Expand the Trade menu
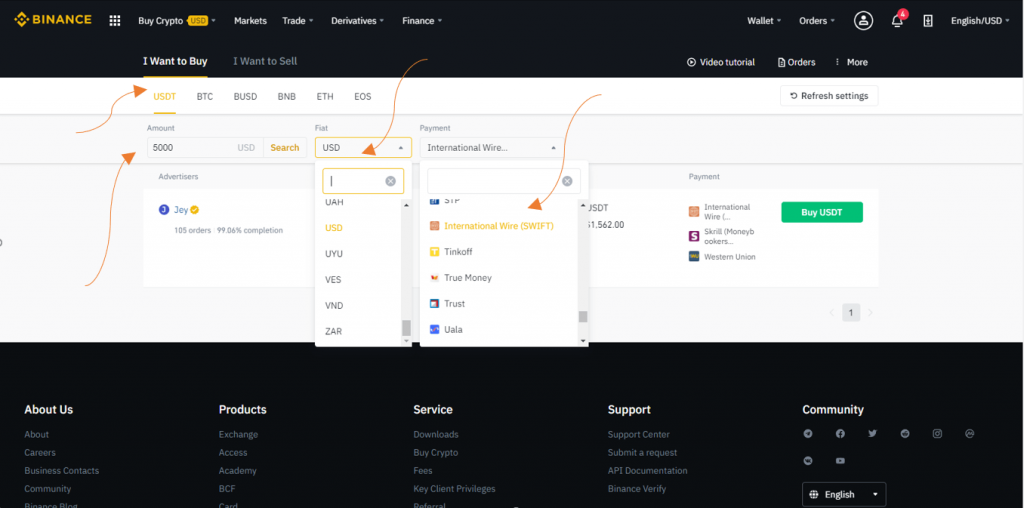This screenshot has width=1024, height=508. (298, 21)
